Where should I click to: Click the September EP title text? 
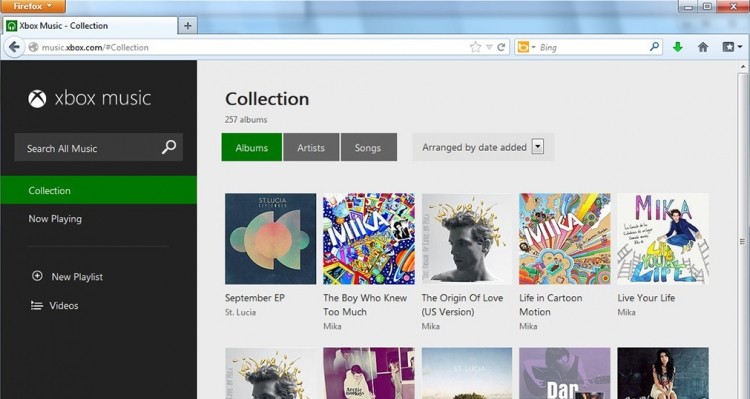pyautogui.click(x=255, y=298)
